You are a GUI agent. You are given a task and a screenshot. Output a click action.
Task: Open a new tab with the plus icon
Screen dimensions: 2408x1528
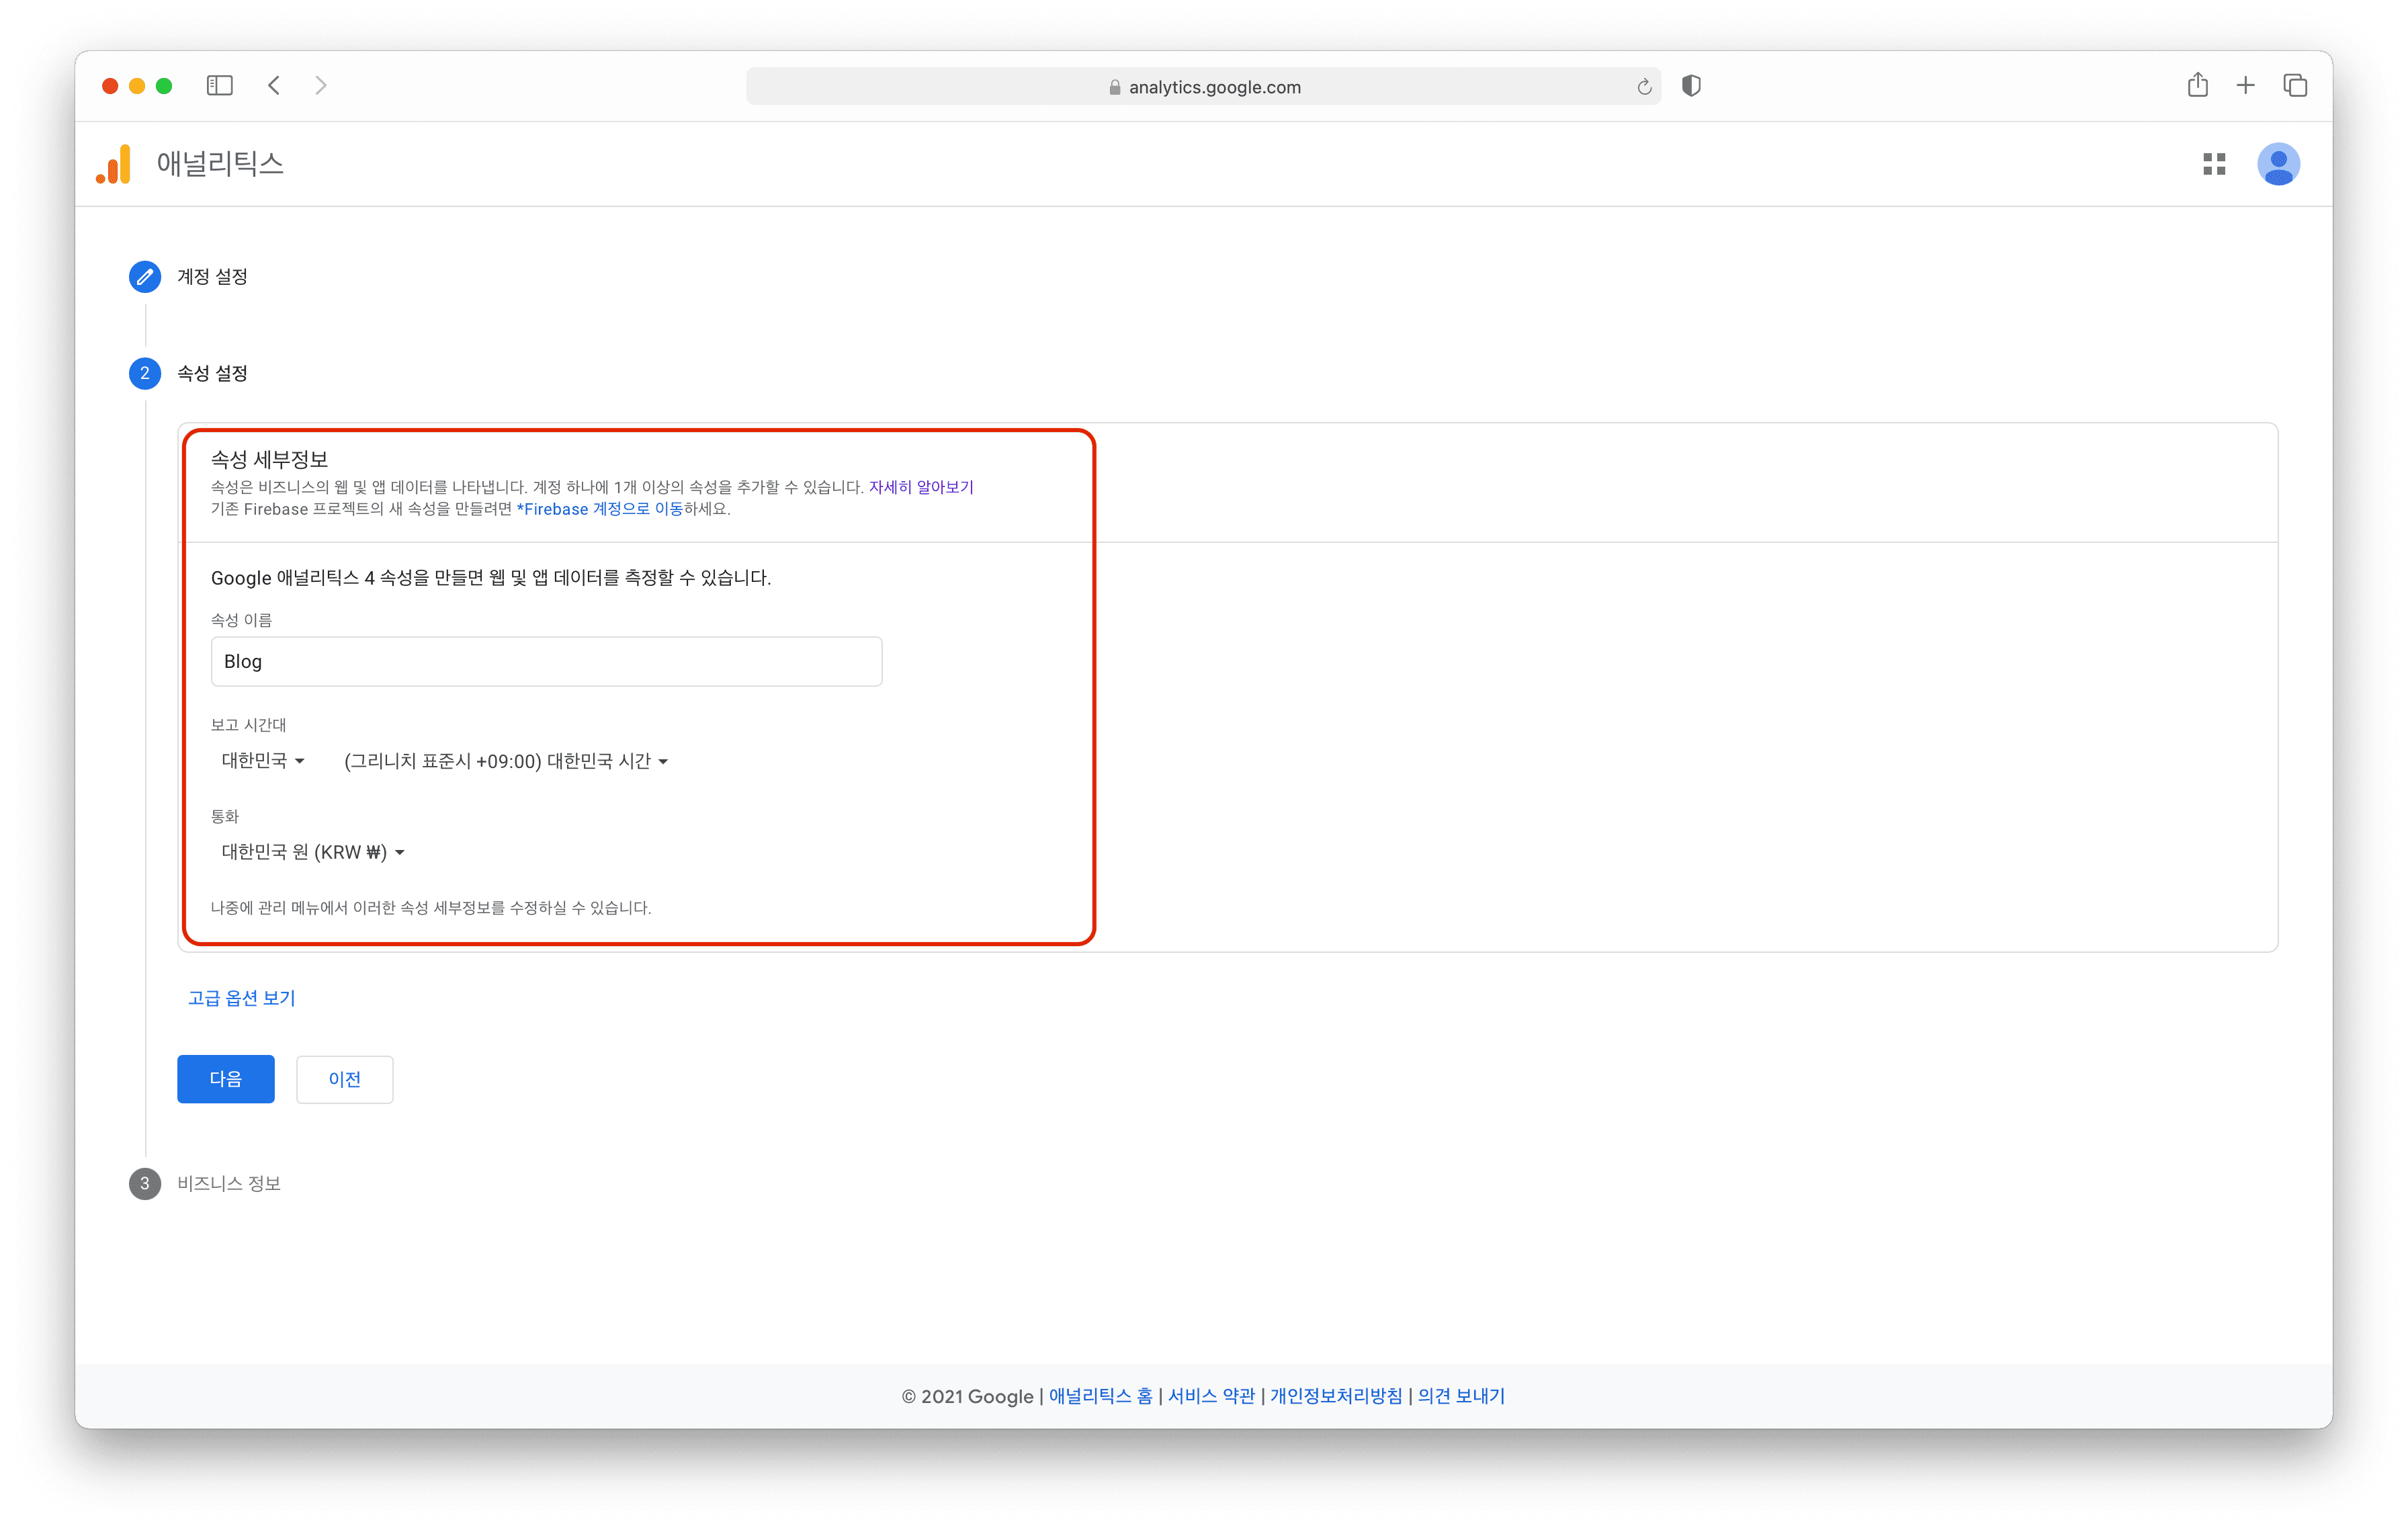pyautogui.click(x=2245, y=86)
